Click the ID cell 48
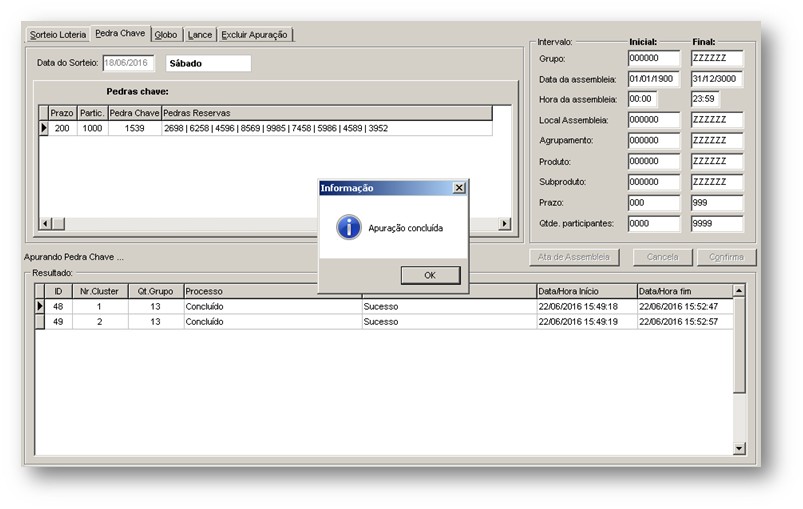 (x=58, y=306)
